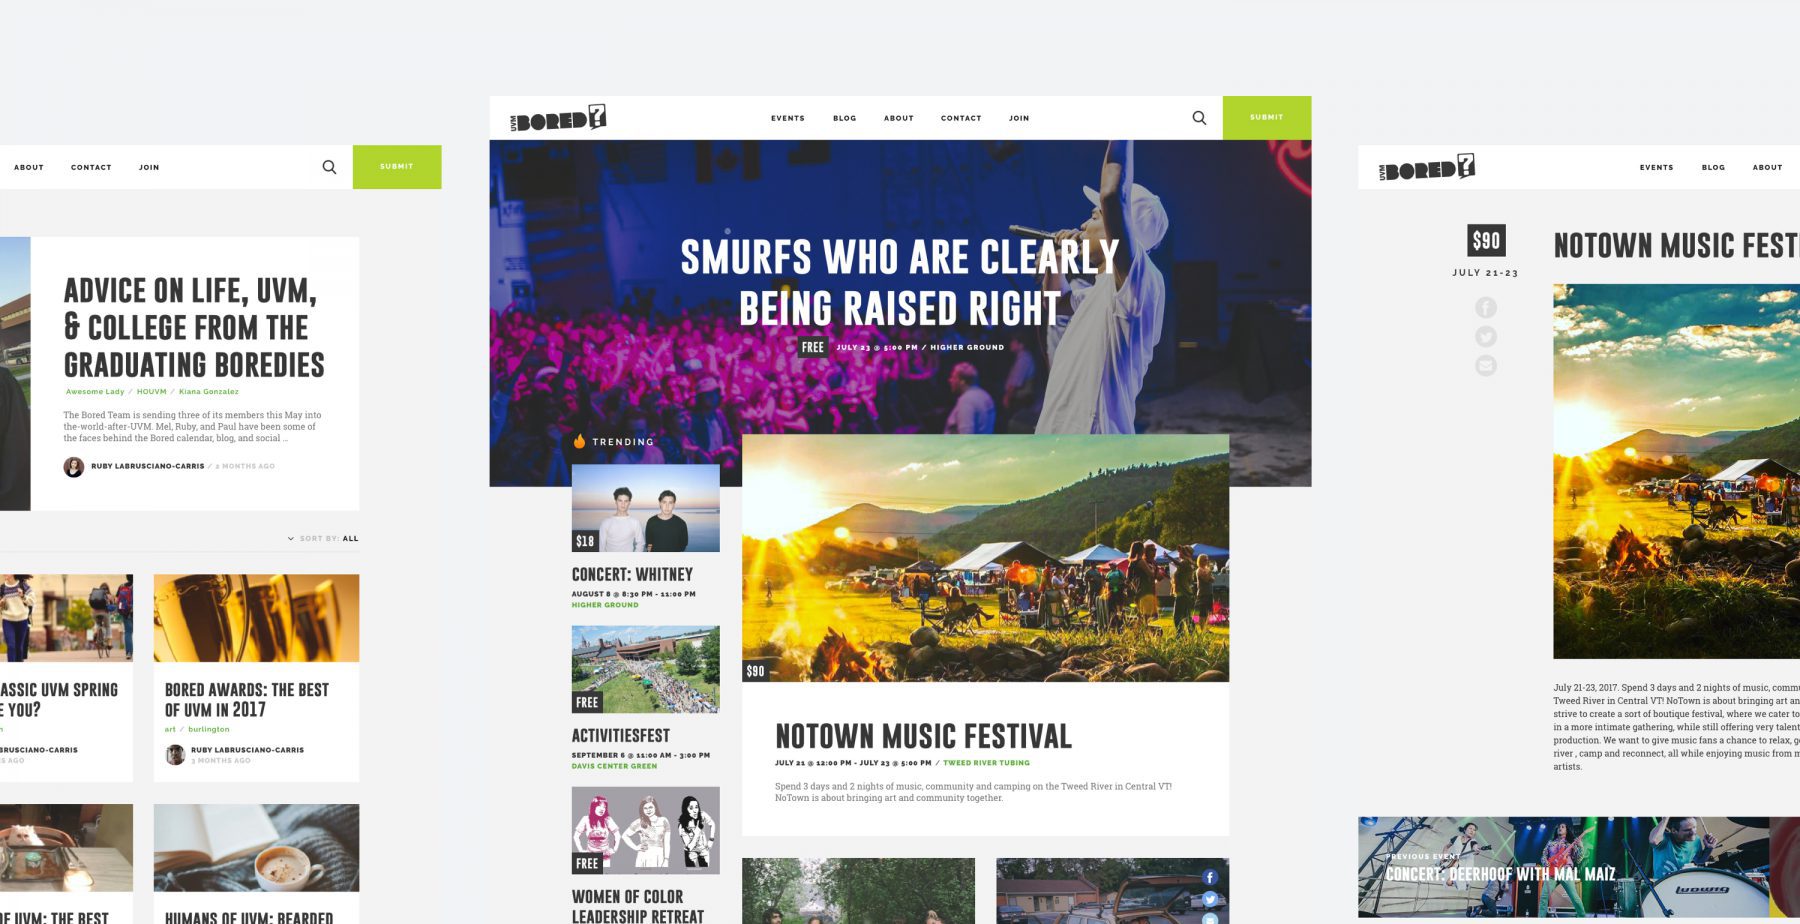Click the green Submit button in center header
This screenshot has width=1800, height=924.
click(1267, 118)
